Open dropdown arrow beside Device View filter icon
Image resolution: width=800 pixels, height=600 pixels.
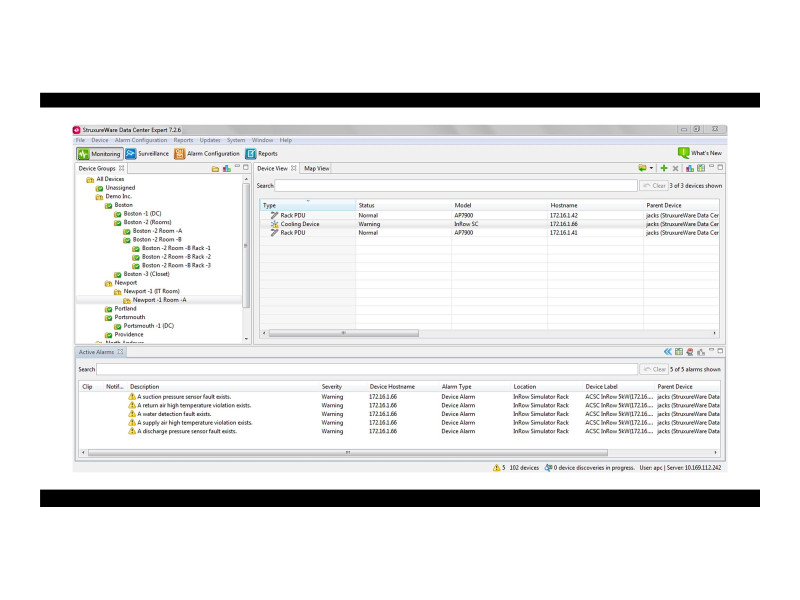pos(652,168)
